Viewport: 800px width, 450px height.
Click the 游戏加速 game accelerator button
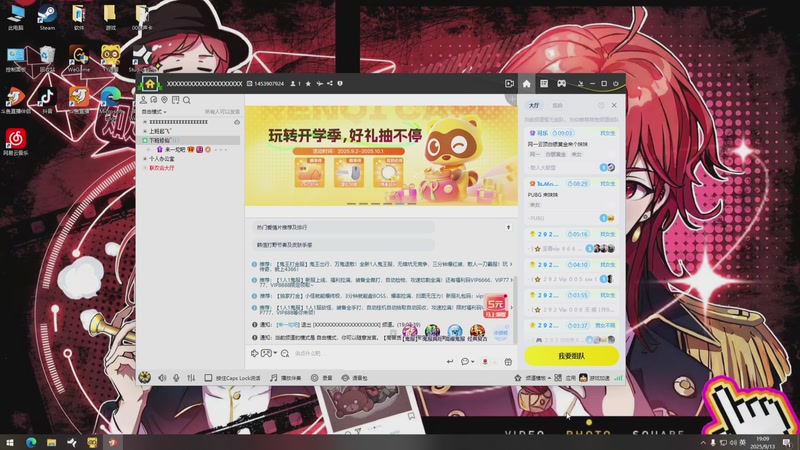point(594,378)
